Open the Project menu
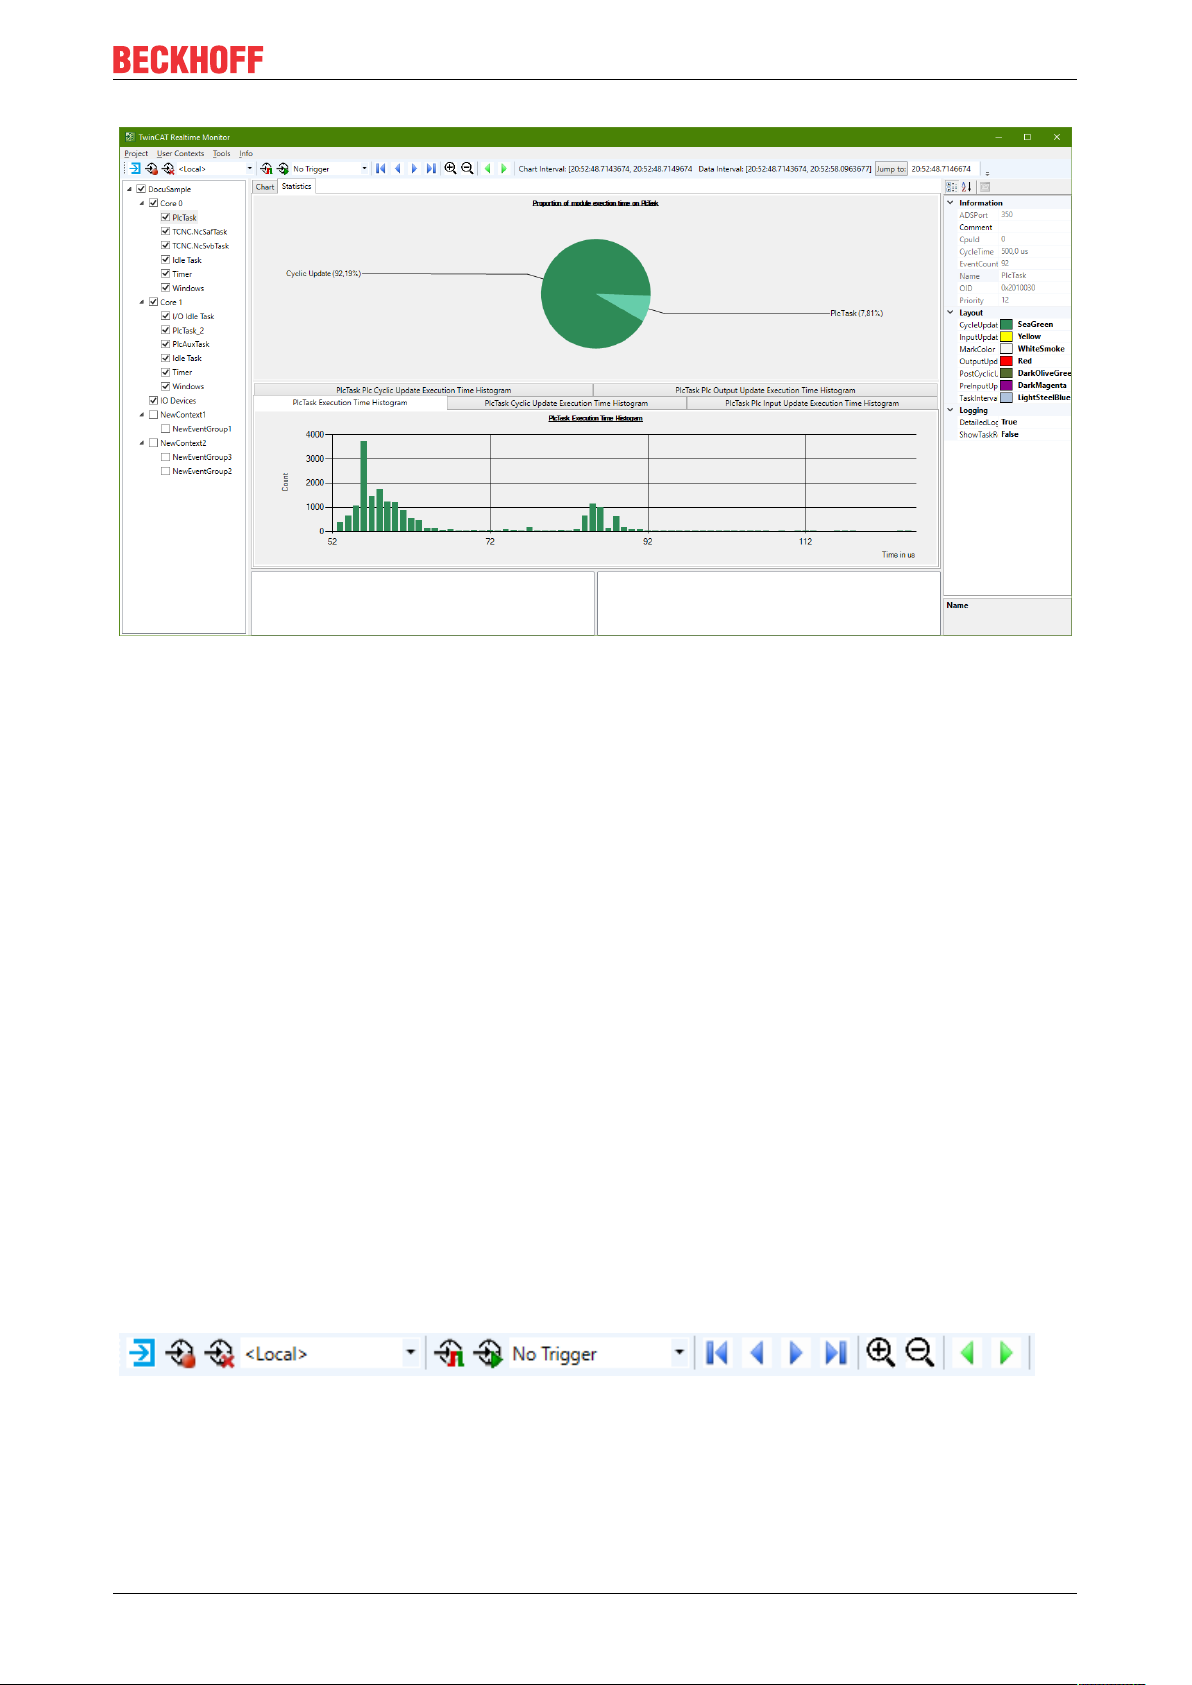 (136, 154)
